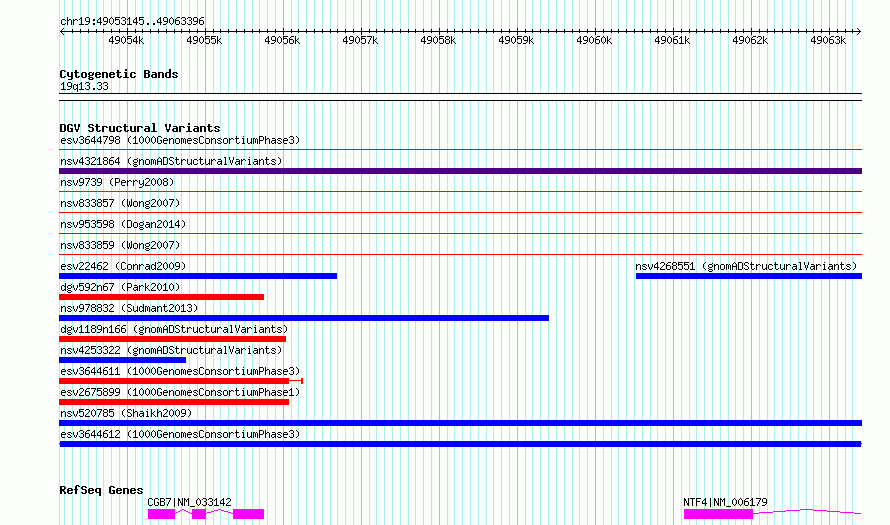The width and height of the screenshot is (890, 525).
Task: Click the 19q13.33 band label
Action: pyautogui.click(x=84, y=86)
